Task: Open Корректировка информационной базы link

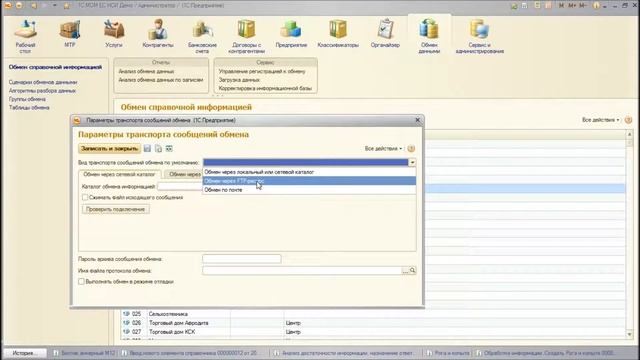Action: coord(265,89)
